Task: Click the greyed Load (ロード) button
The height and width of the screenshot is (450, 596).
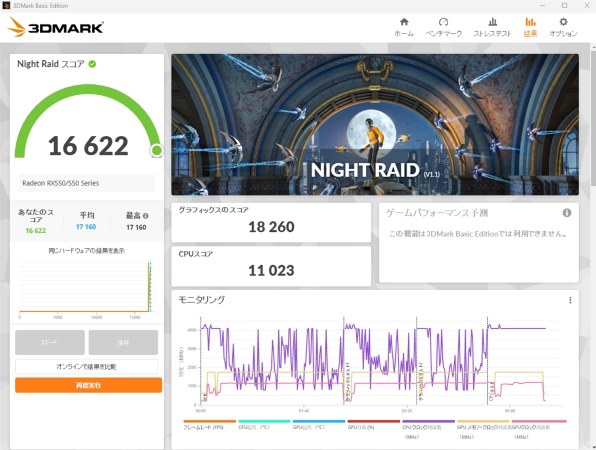Action: 50,342
